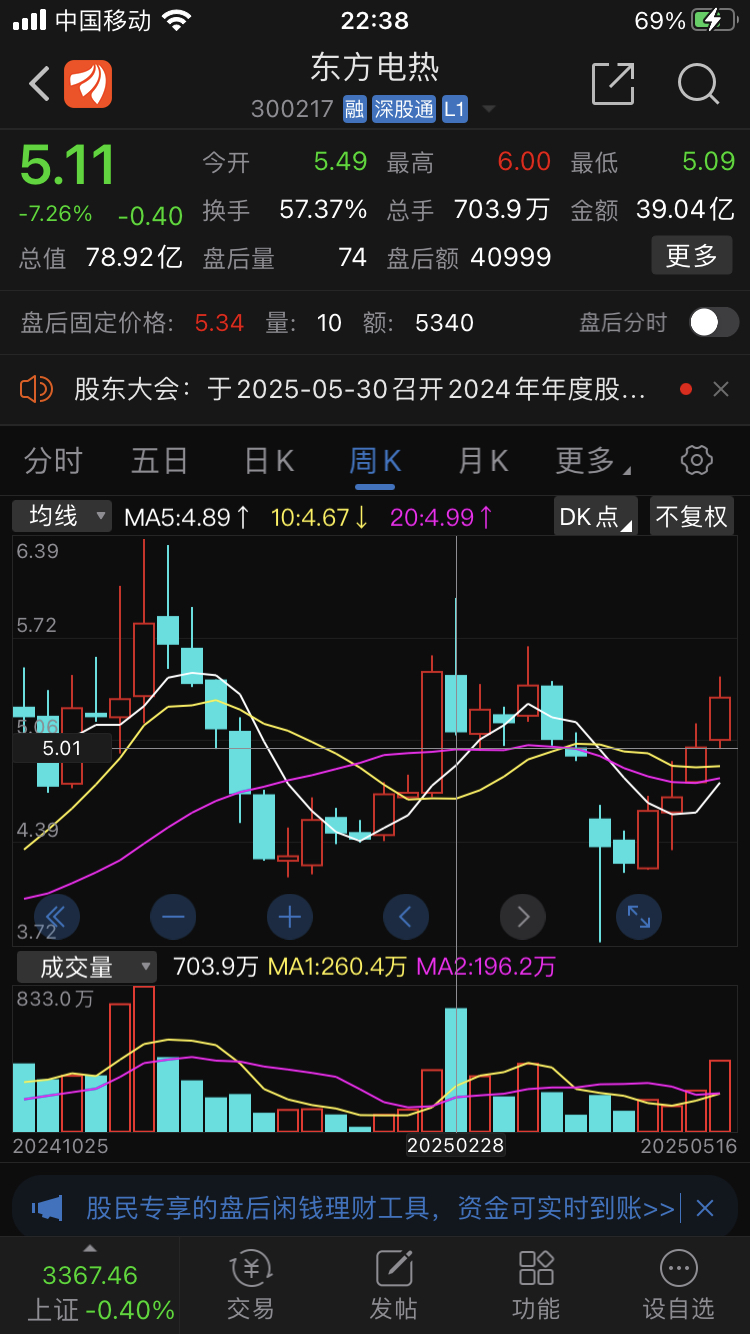Tap the MA20 value 20:4.99
Image resolution: width=750 pixels, height=1334 pixels.
point(441,517)
